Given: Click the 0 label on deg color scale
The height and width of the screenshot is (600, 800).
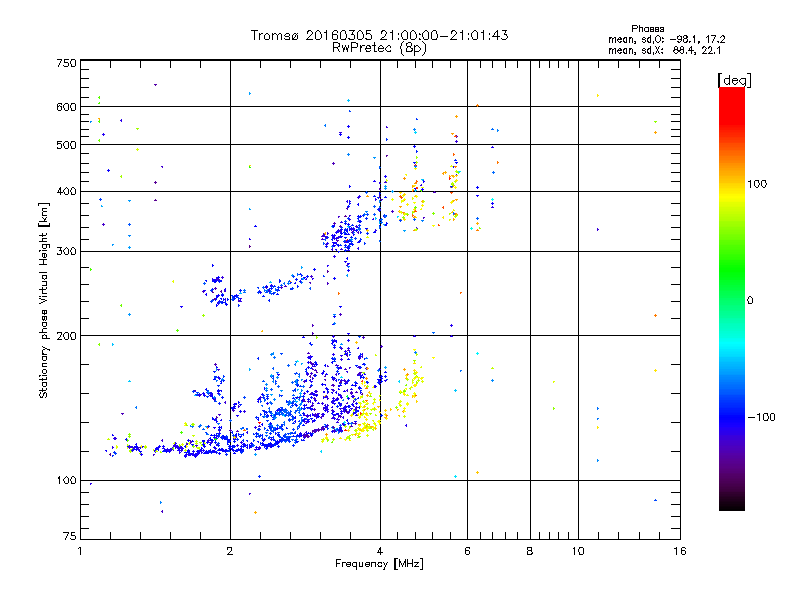Looking at the screenshot, I should pyautogui.click(x=750, y=301).
